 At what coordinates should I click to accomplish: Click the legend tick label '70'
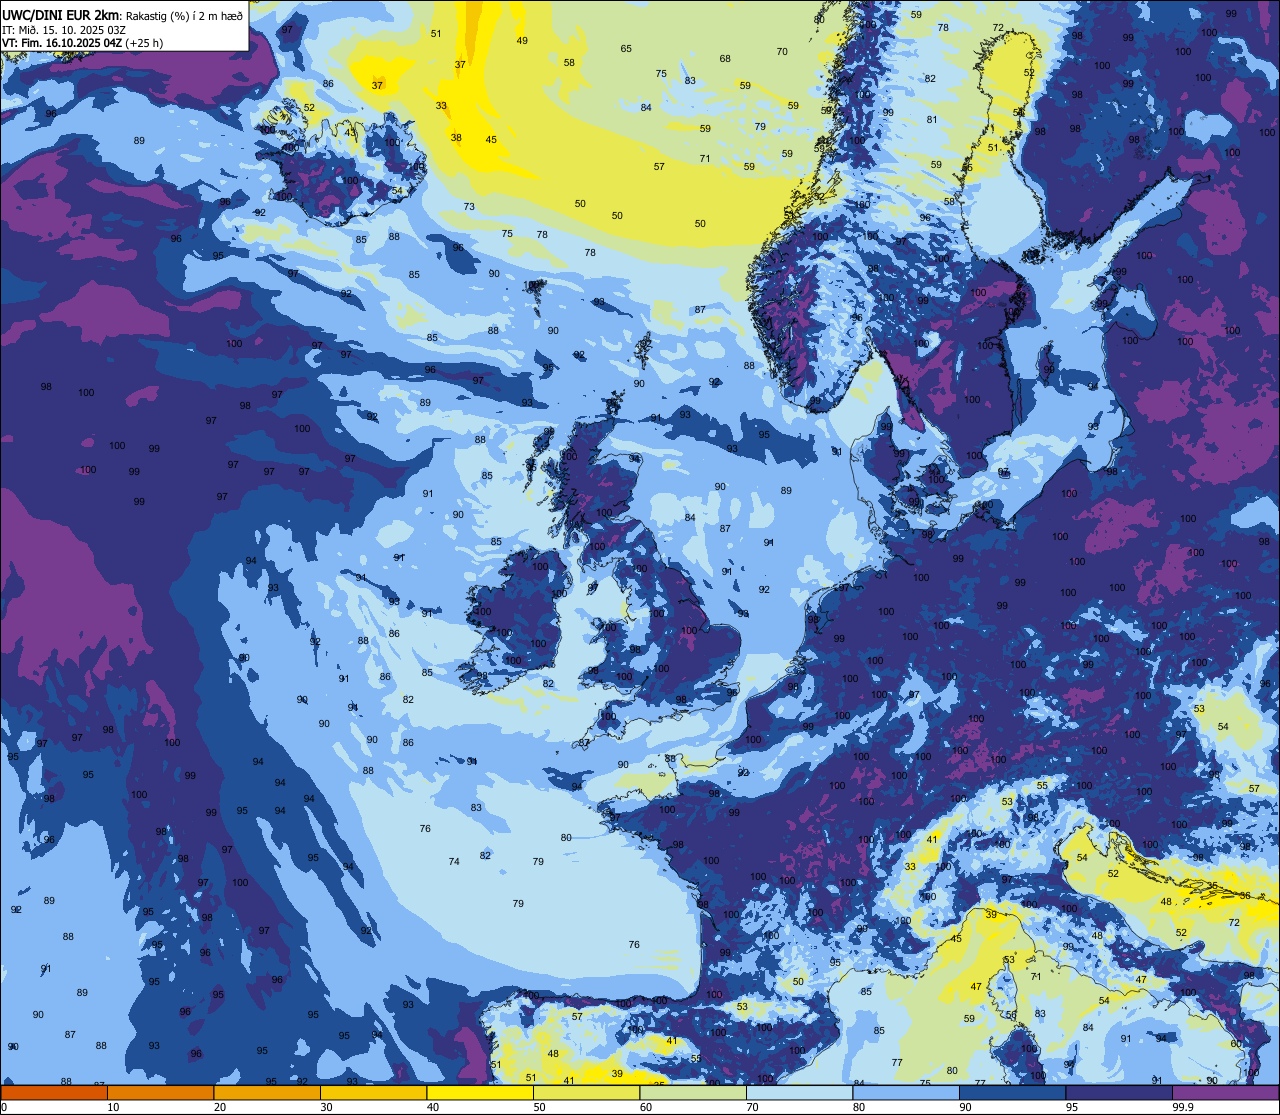[753, 1107]
